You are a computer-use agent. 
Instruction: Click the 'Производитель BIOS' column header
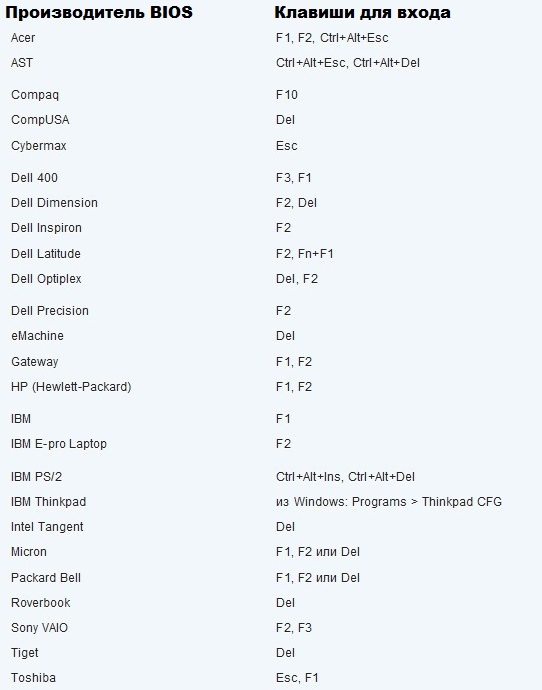99,13
